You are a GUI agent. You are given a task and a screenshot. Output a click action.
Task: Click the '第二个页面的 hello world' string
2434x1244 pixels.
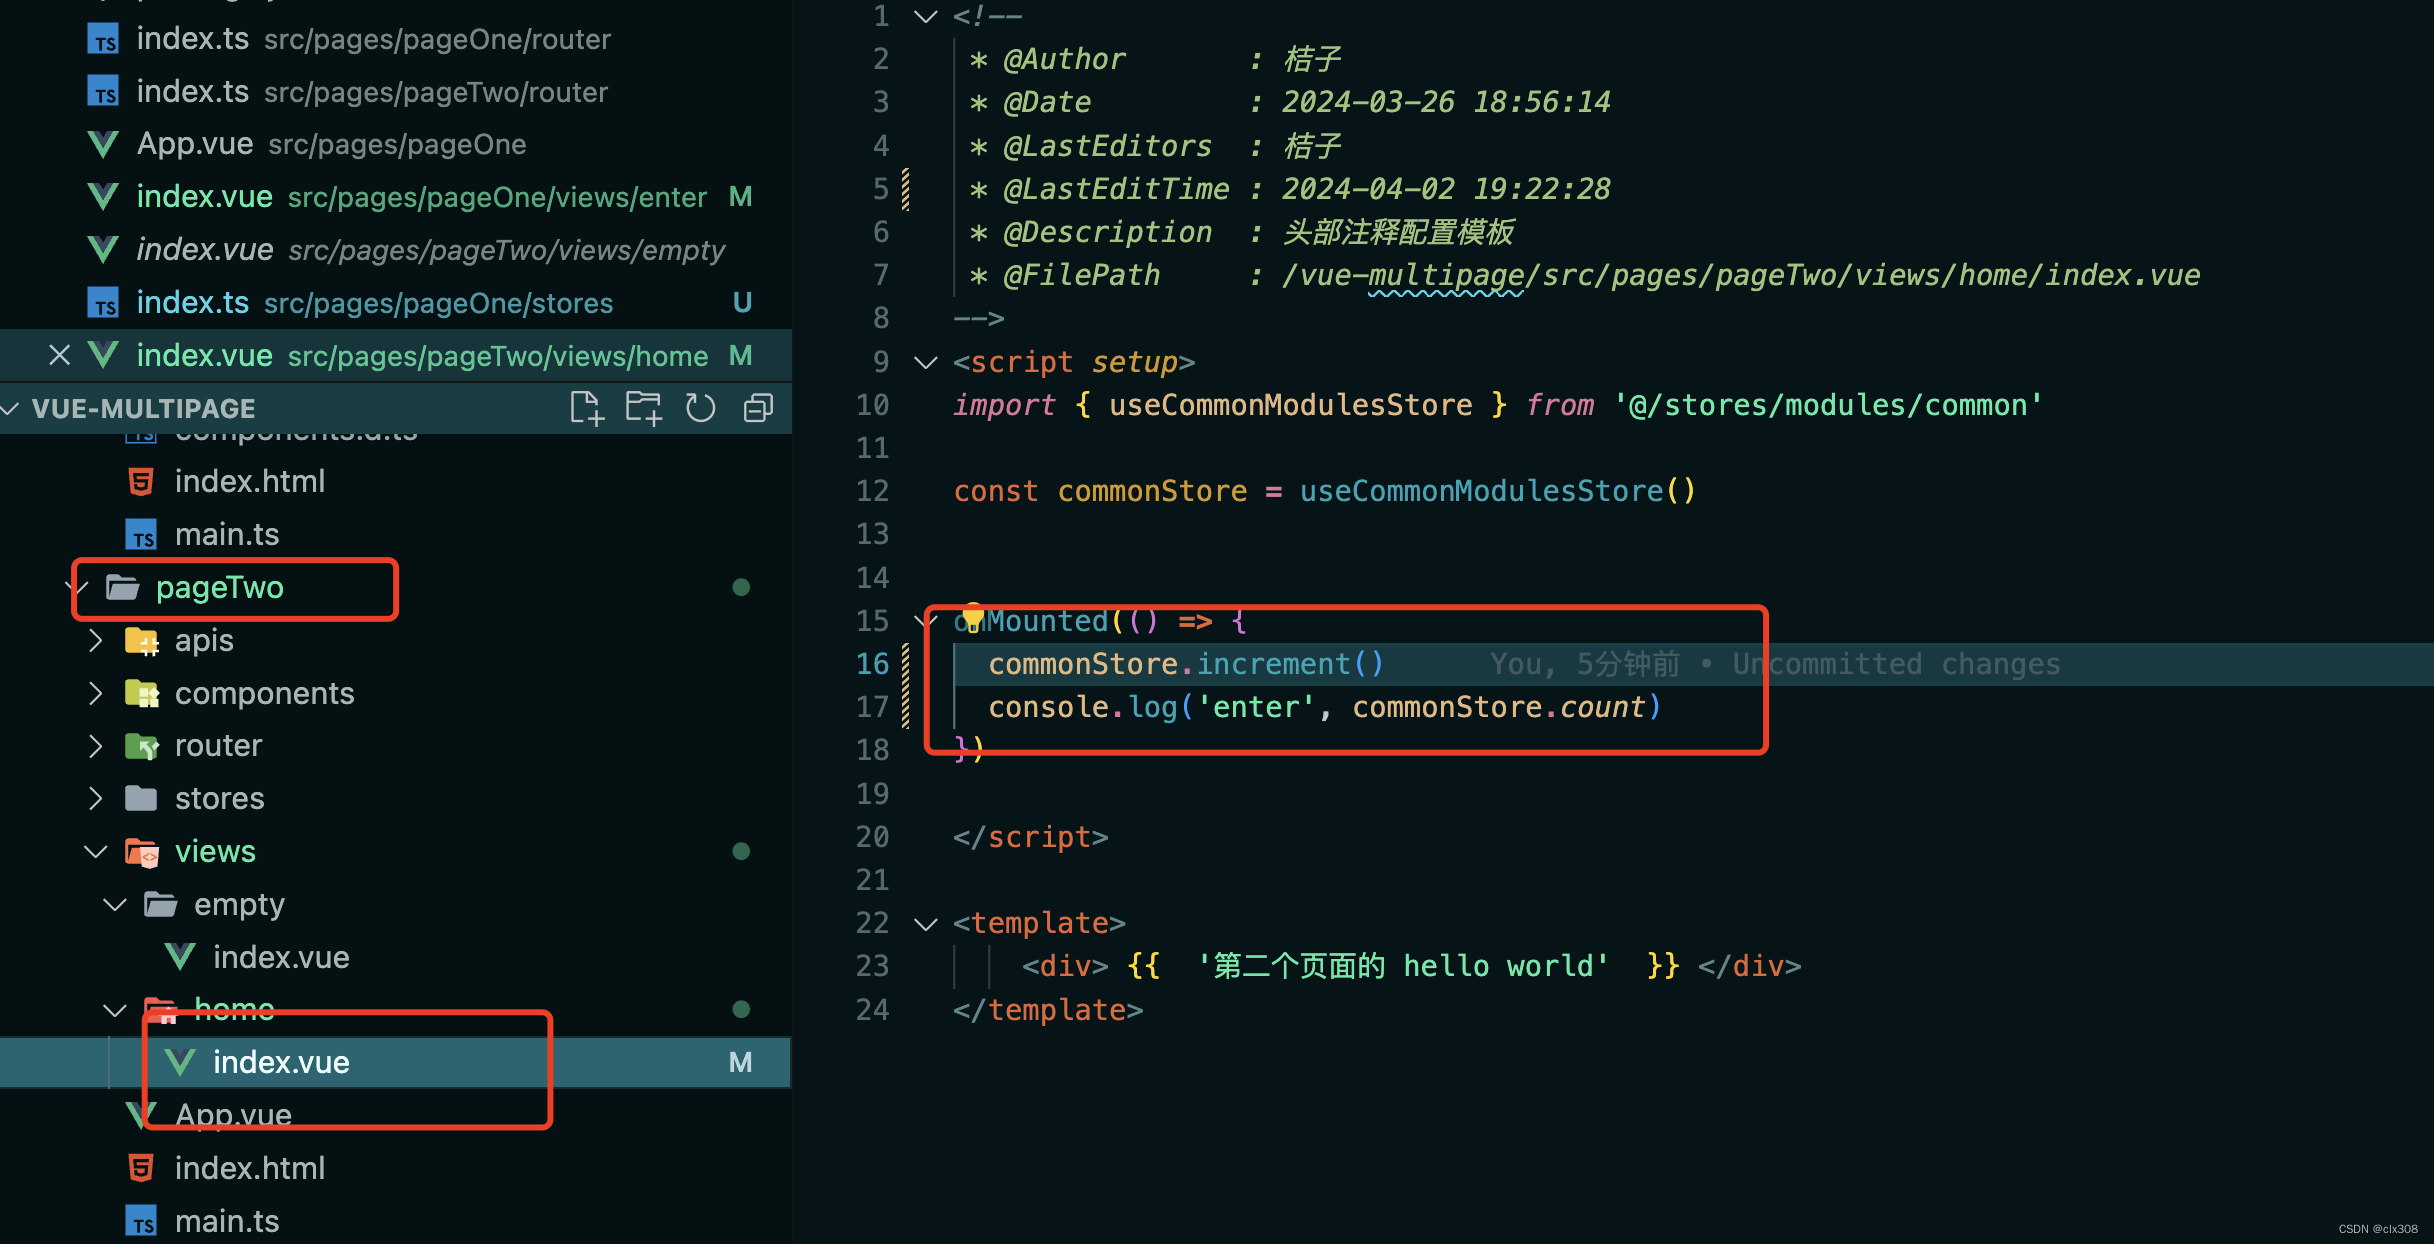(x=1403, y=966)
